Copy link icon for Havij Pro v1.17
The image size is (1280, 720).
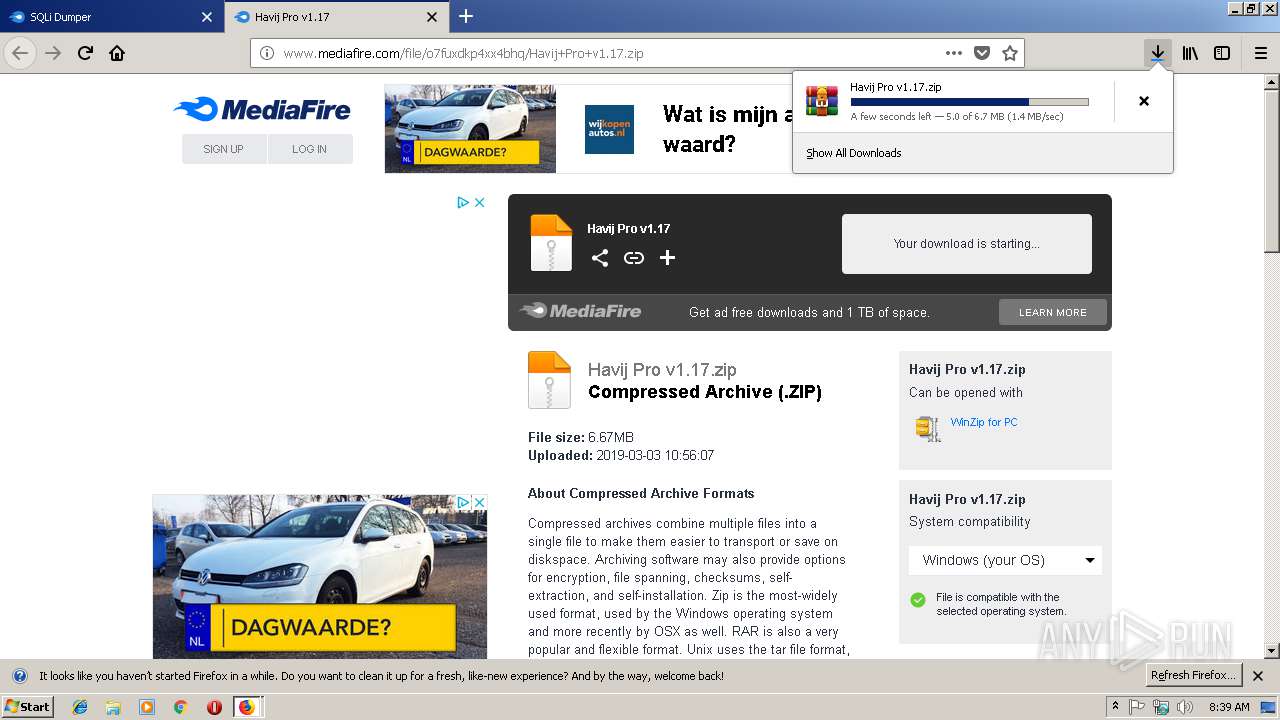[634, 258]
